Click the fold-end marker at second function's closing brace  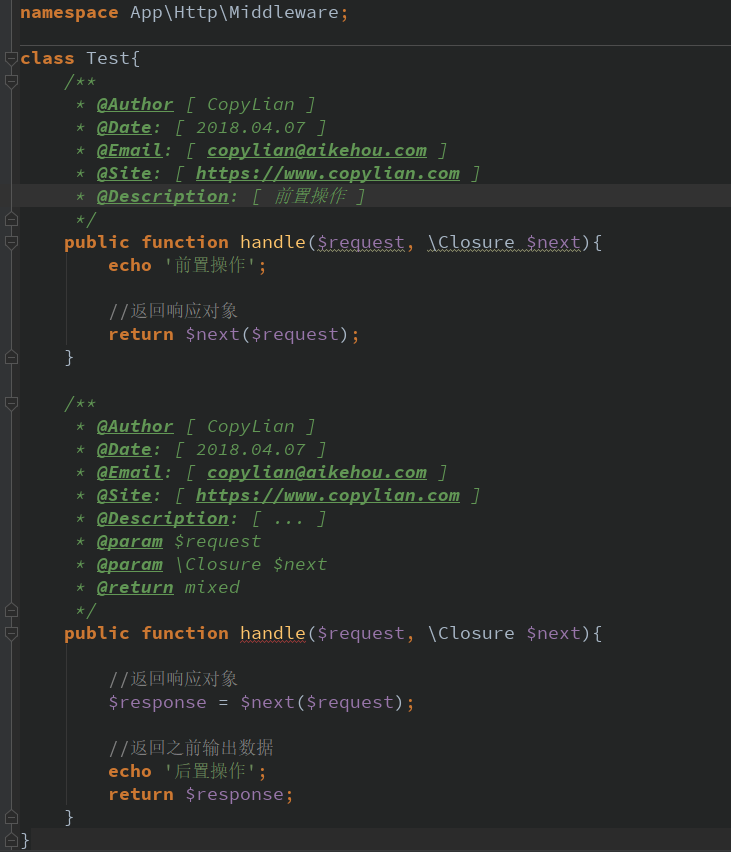click(11, 817)
